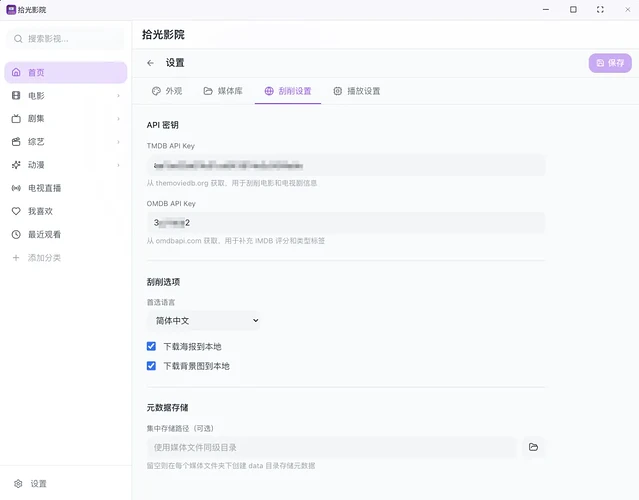Open 设置 at sidebar bottom
This screenshot has height=500, width=639.
pos(37,483)
